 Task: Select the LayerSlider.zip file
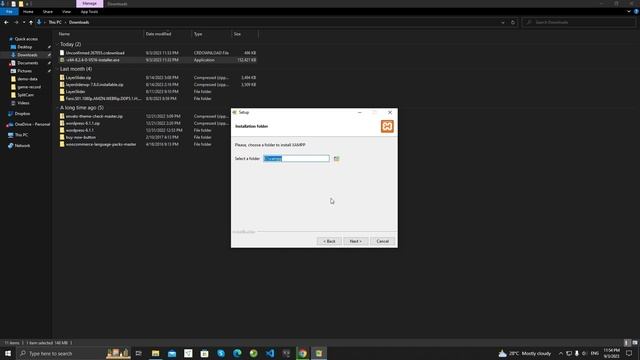coord(78,78)
